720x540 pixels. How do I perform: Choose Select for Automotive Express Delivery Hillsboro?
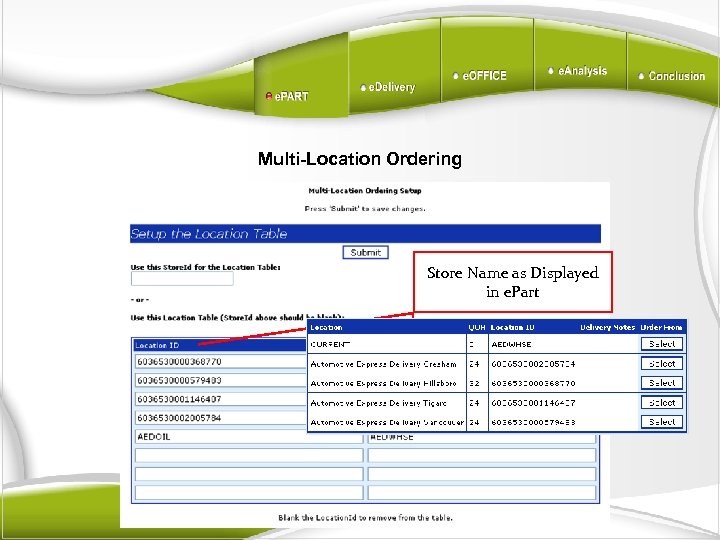pos(662,382)
